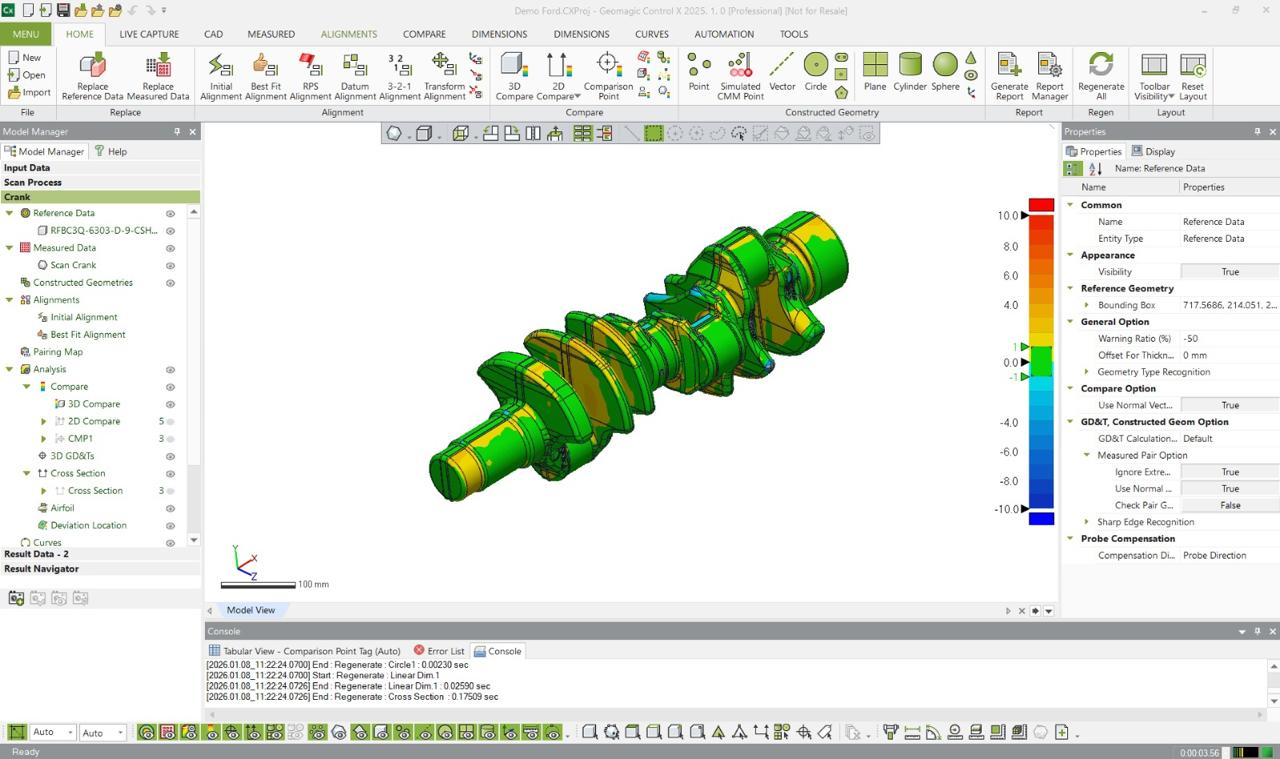Expand the Bounding Box property

click(x=1087, y=305)
